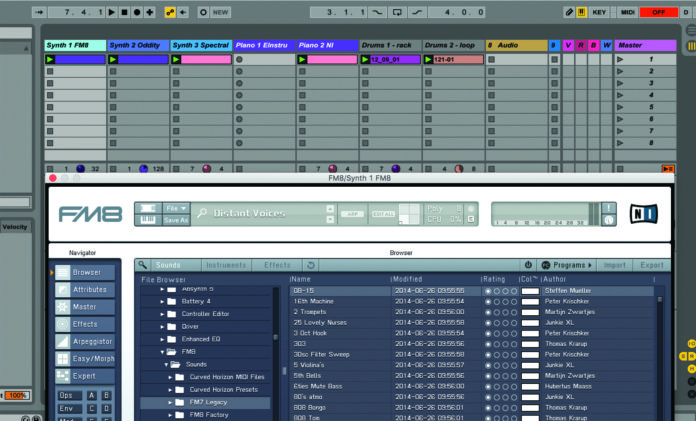Select the Master track header
The width and height of the screenshot is (696, 421).
(645, 45)
